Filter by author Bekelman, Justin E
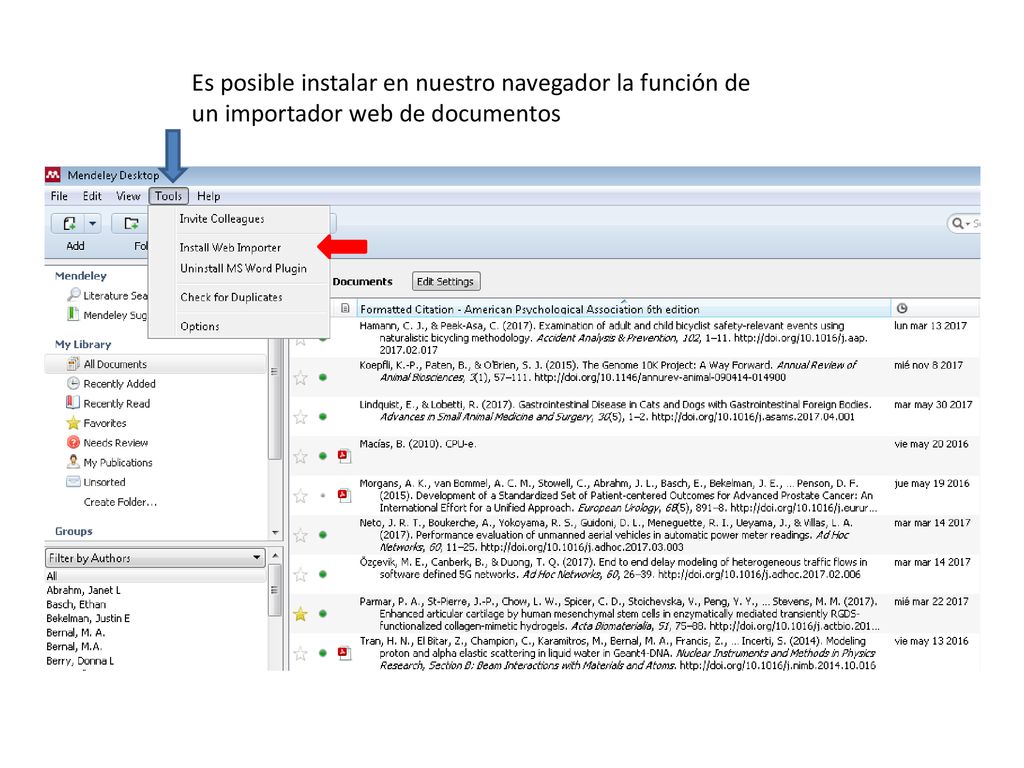This screenshot has width=1024, height=768. 88,618
